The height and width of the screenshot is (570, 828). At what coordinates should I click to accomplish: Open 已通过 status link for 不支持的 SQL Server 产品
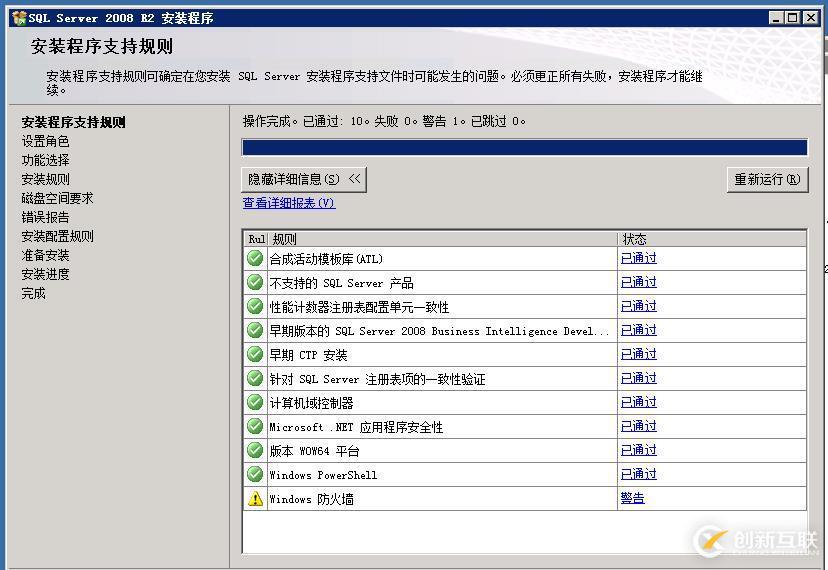click(x=638, y=282)
